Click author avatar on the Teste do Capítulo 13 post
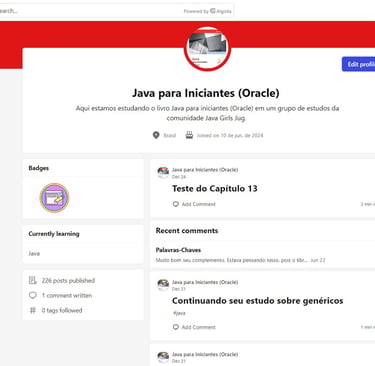 tap(163, 172)
